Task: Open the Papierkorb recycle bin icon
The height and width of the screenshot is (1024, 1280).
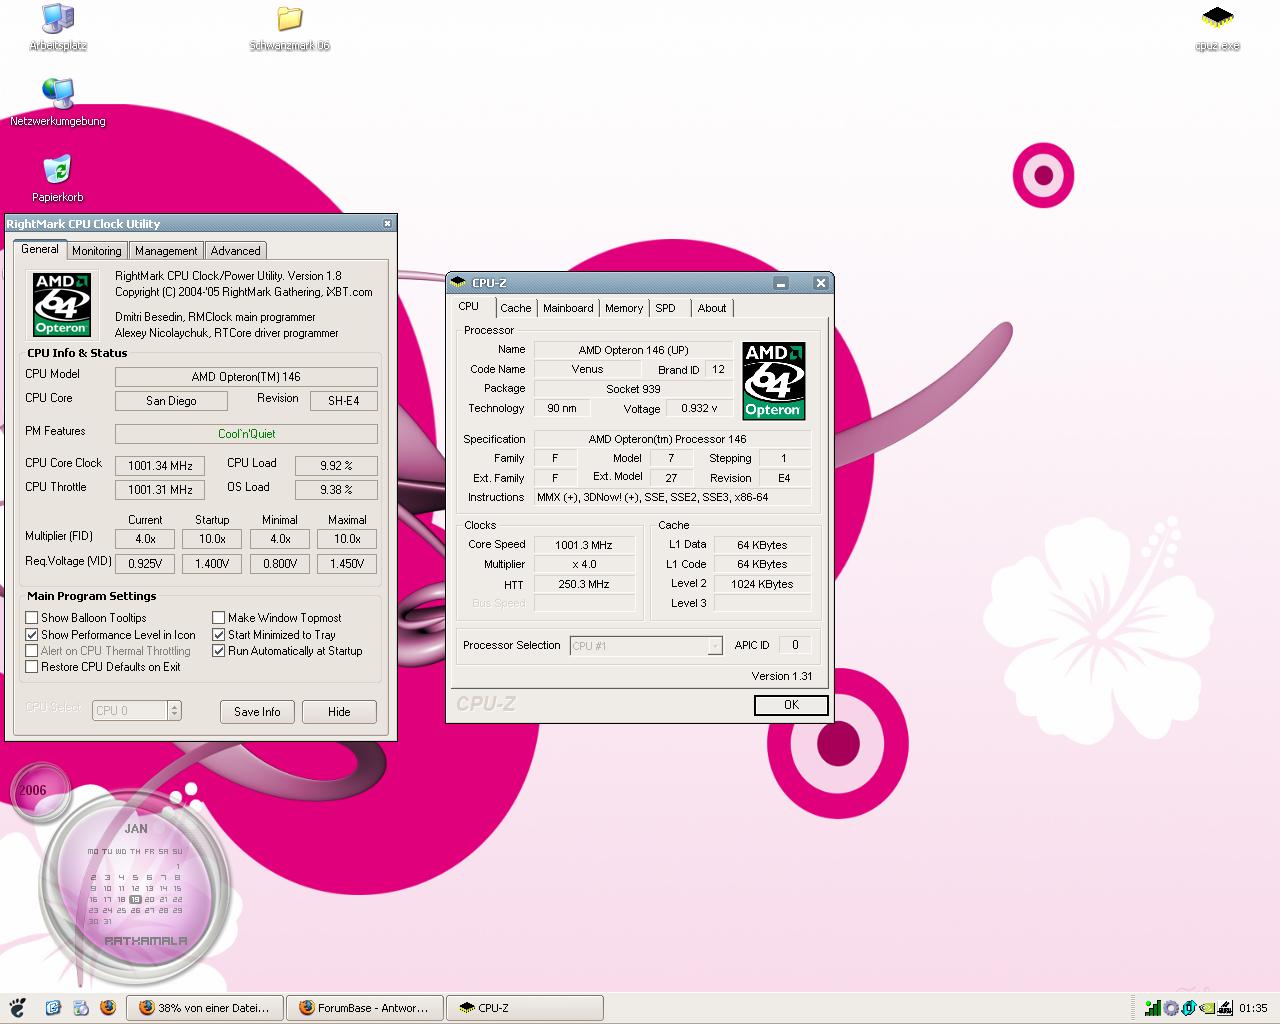Action: point(58,179)
